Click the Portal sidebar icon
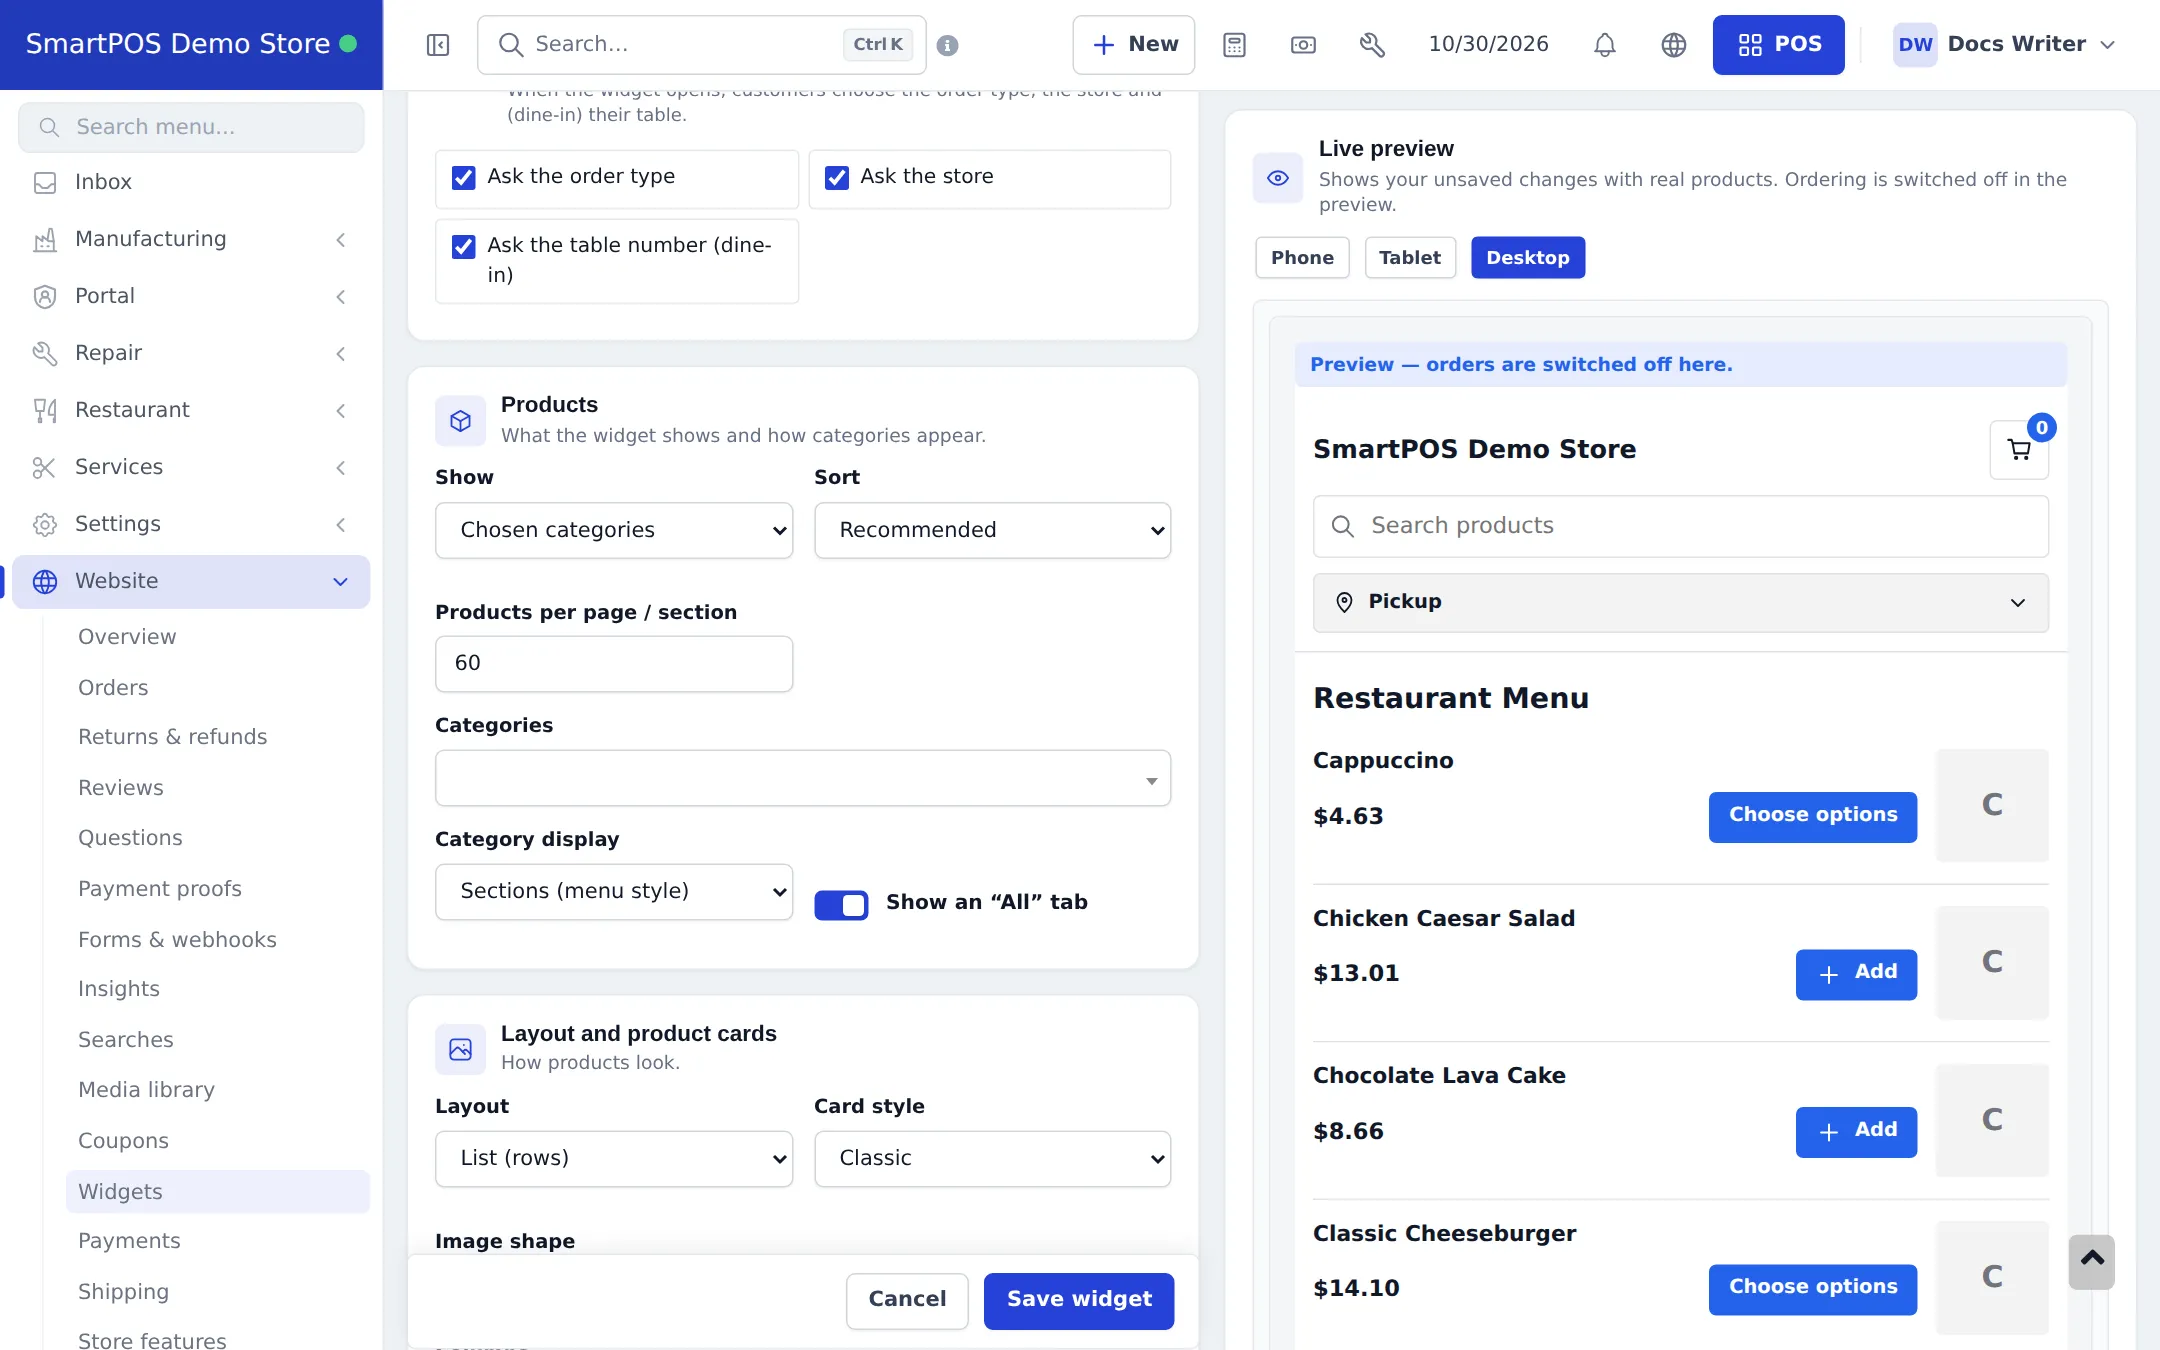The width and height of the screenshot is (2160, 1350). click(x=45, y=297)
